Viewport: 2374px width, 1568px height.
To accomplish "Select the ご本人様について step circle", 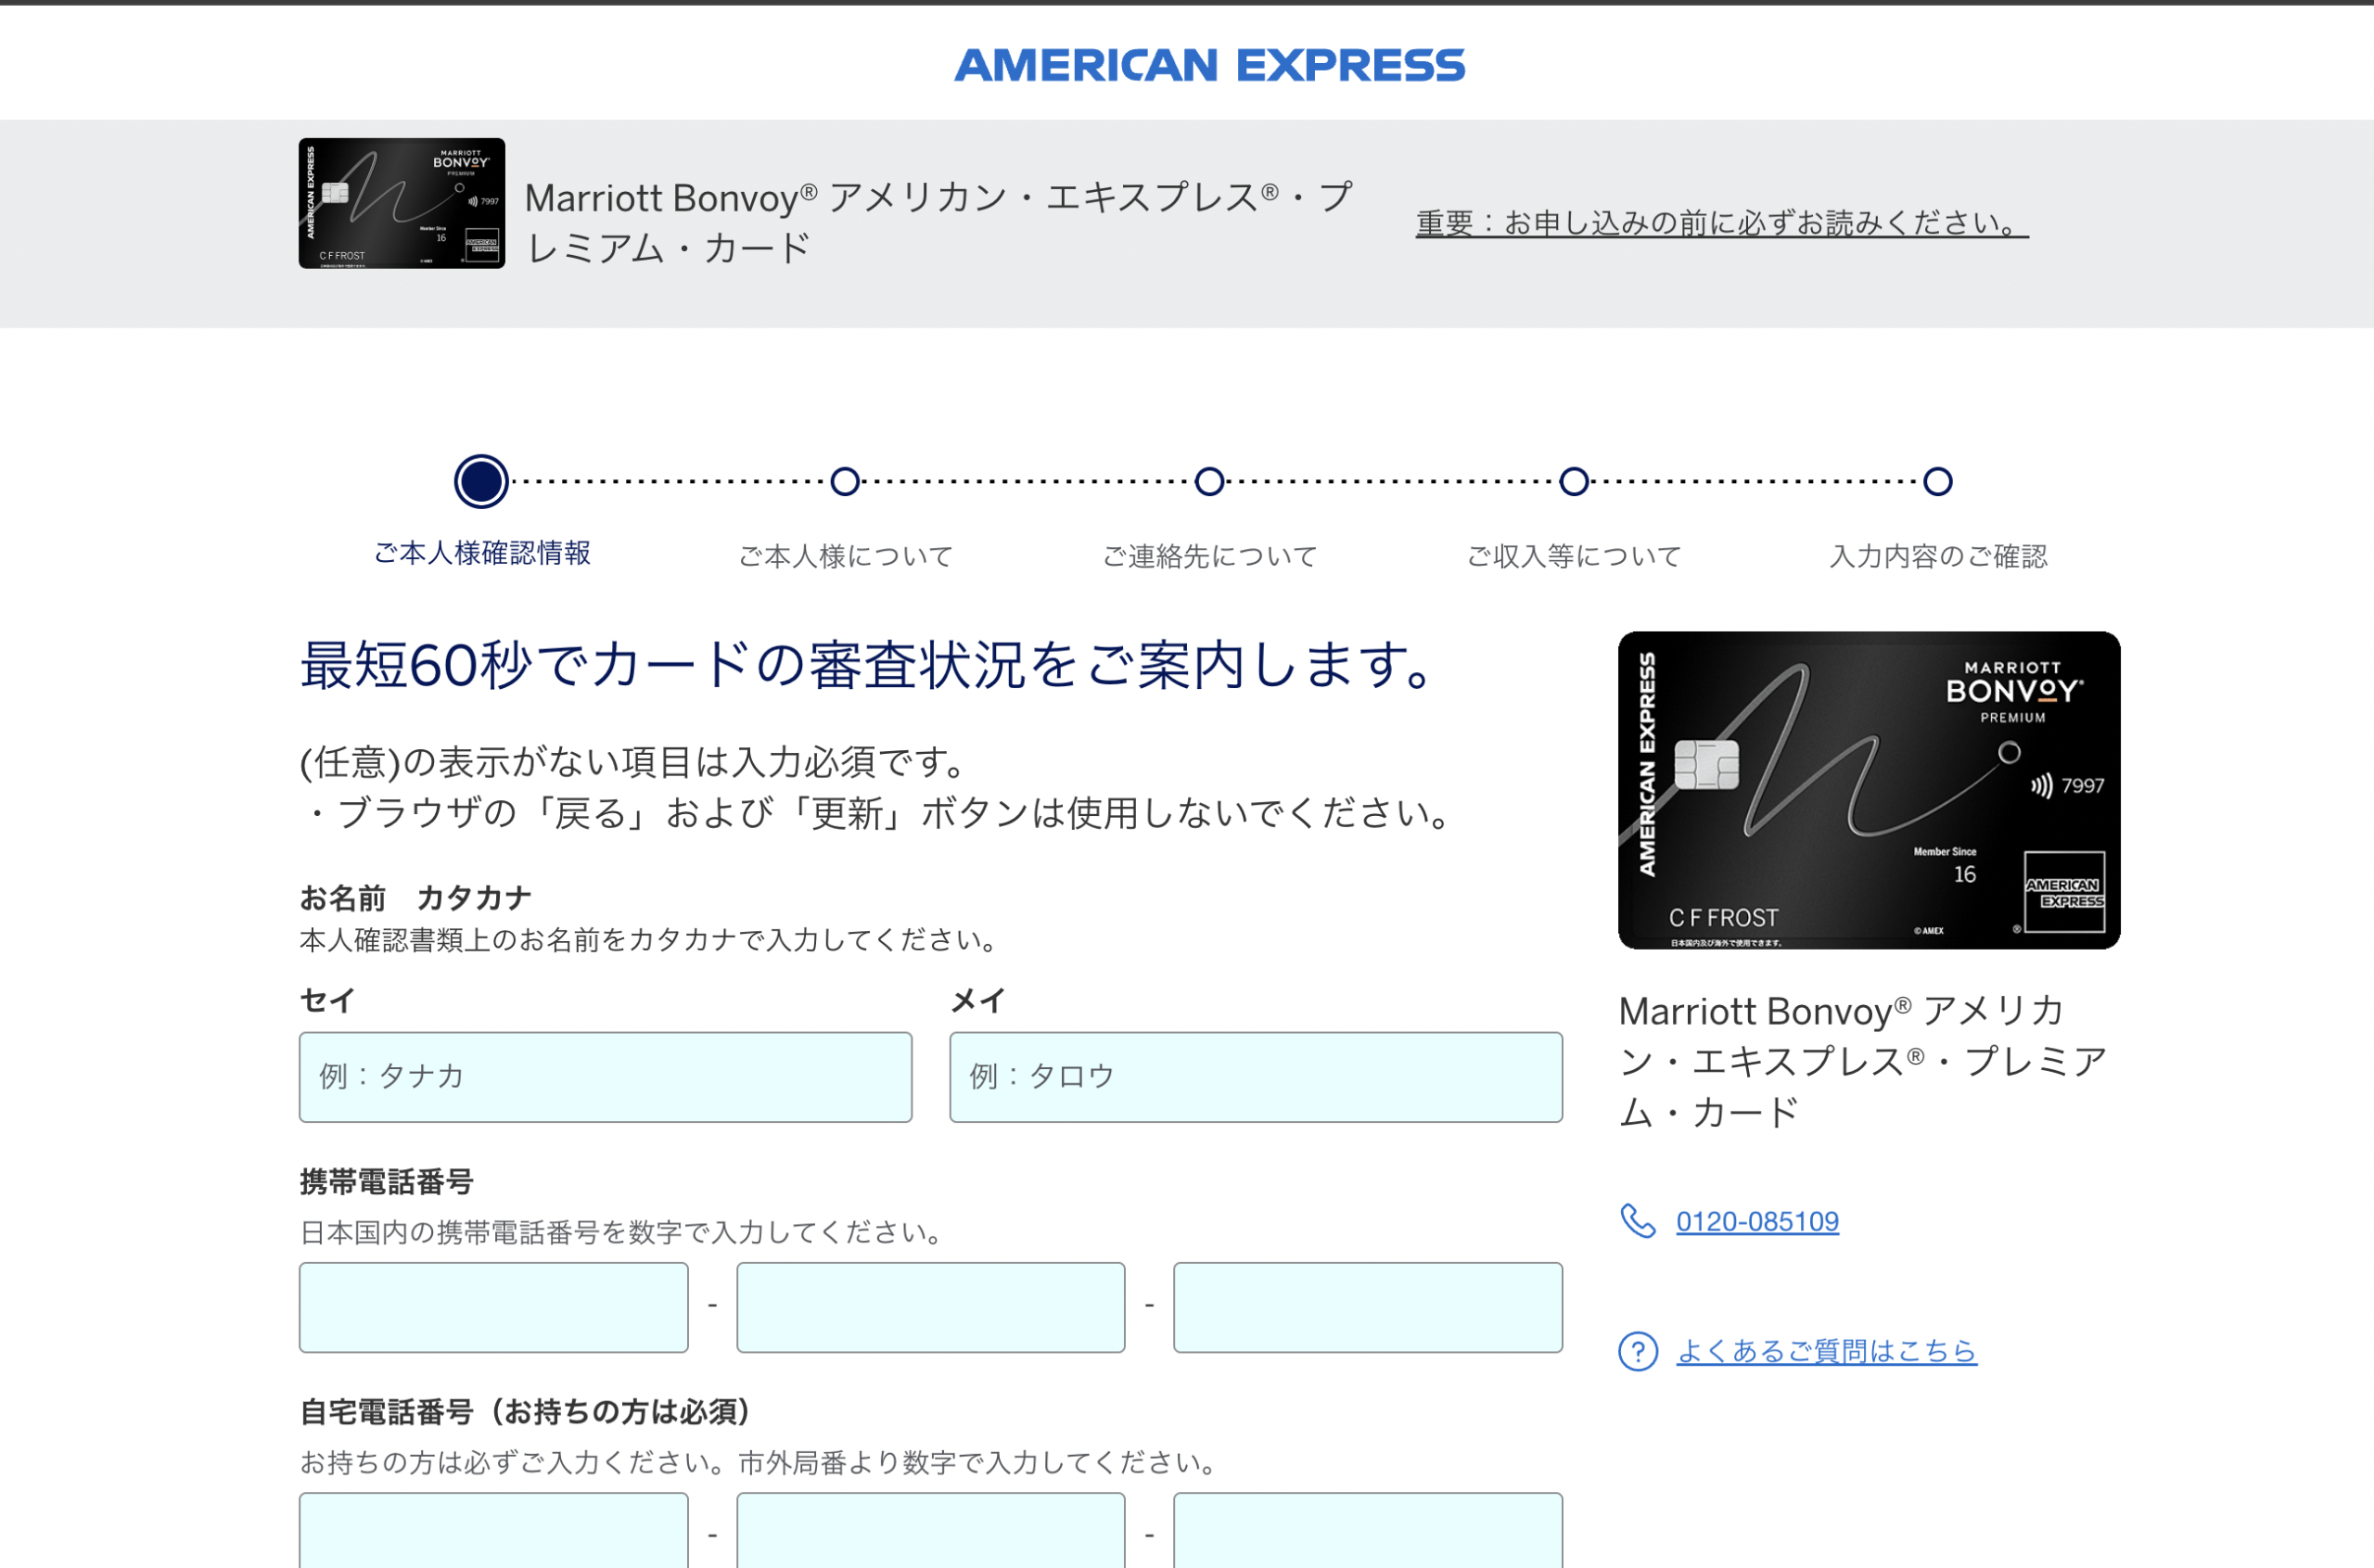I will coord(845,481).
